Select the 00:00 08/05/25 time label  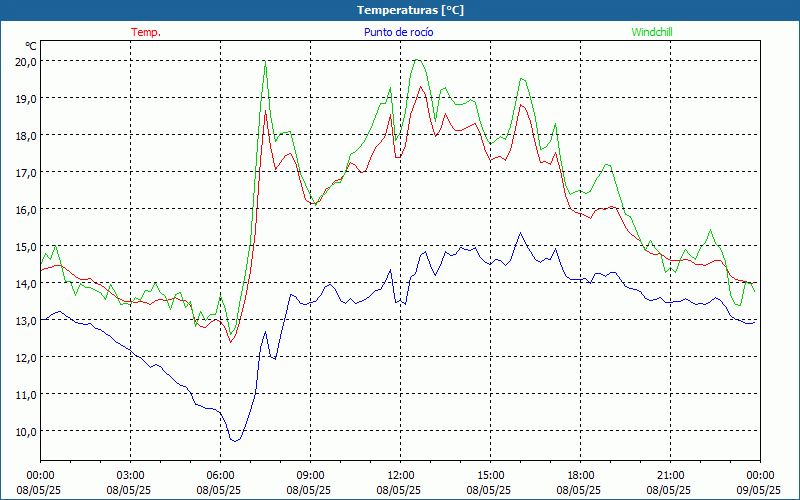click(40, 475)
